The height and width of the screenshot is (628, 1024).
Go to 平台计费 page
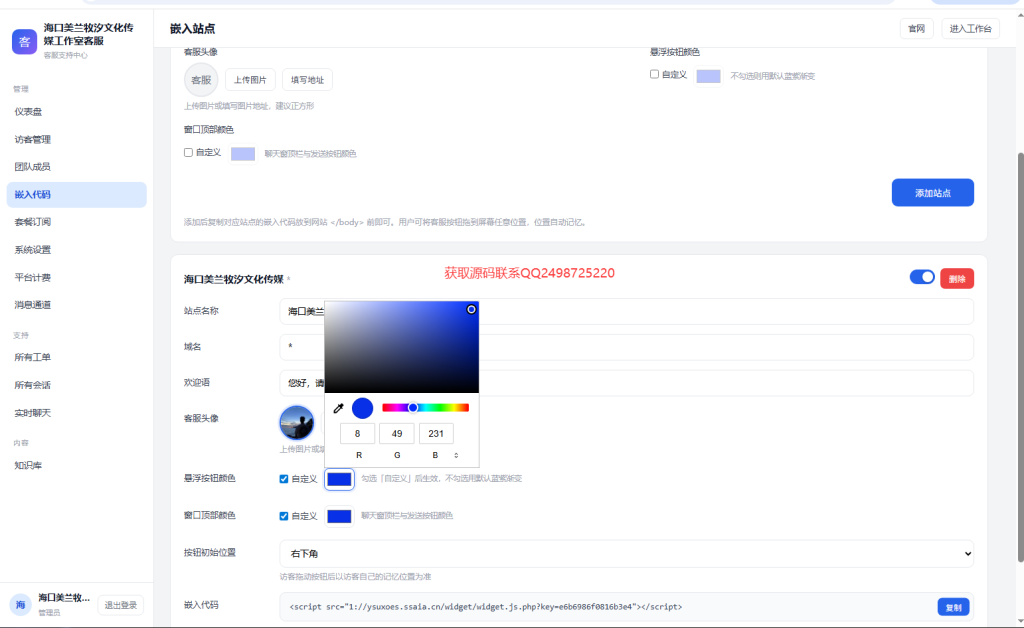point(76,277)
